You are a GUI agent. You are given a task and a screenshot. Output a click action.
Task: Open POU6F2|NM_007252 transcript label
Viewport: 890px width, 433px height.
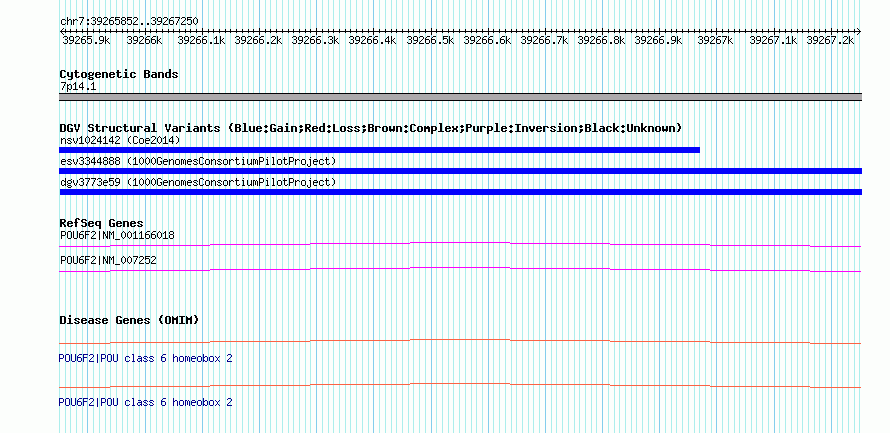(x=108, y=260)
